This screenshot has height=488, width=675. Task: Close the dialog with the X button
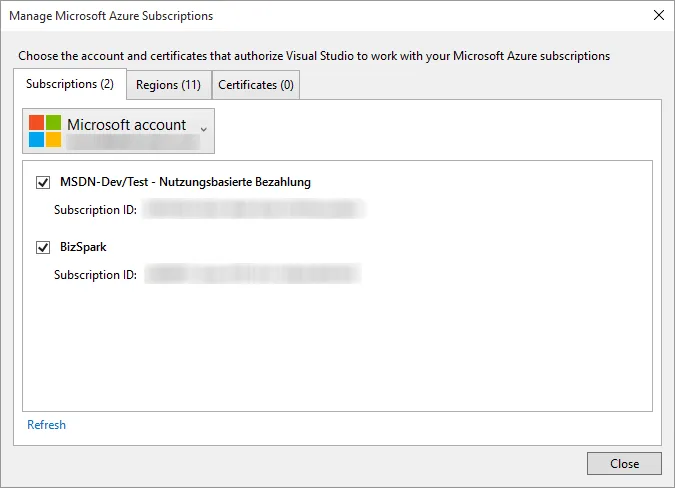[658, 16]
